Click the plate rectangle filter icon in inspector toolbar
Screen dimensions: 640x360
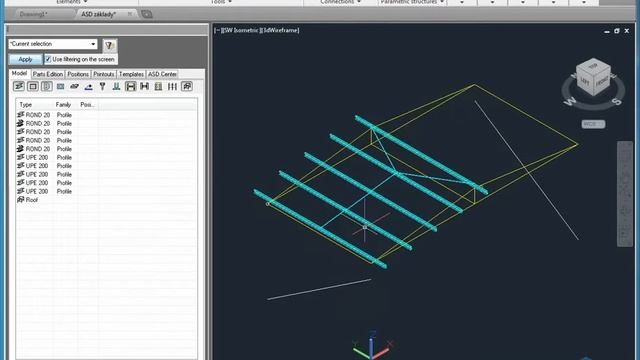[x=33, y=86]
